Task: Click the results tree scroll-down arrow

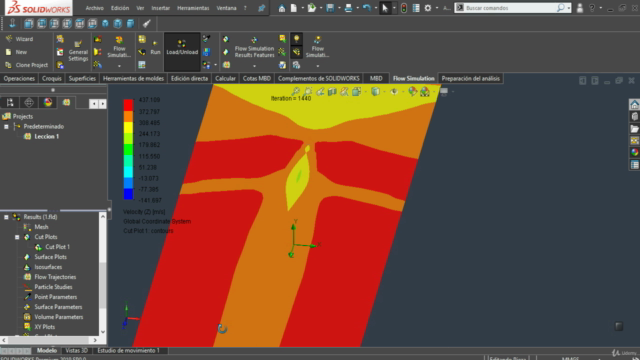Action: tap(102, 332)
